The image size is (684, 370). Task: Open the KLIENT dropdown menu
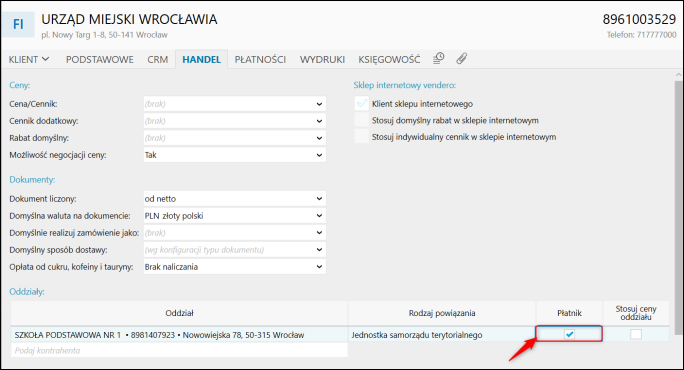click(x=29, y=59)
